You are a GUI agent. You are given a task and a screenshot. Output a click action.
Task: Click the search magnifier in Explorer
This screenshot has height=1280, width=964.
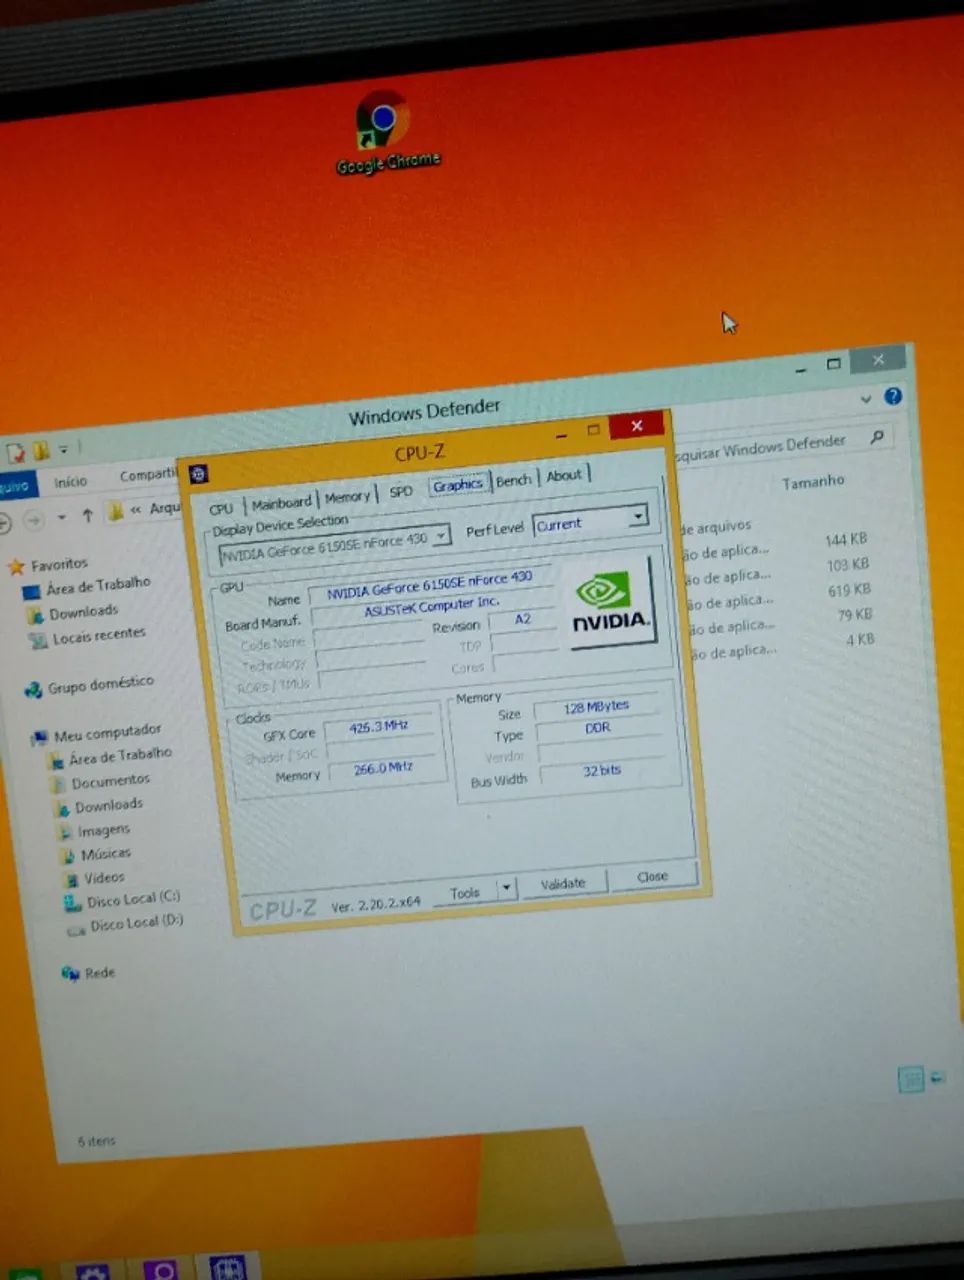click(x=877, y=437)
